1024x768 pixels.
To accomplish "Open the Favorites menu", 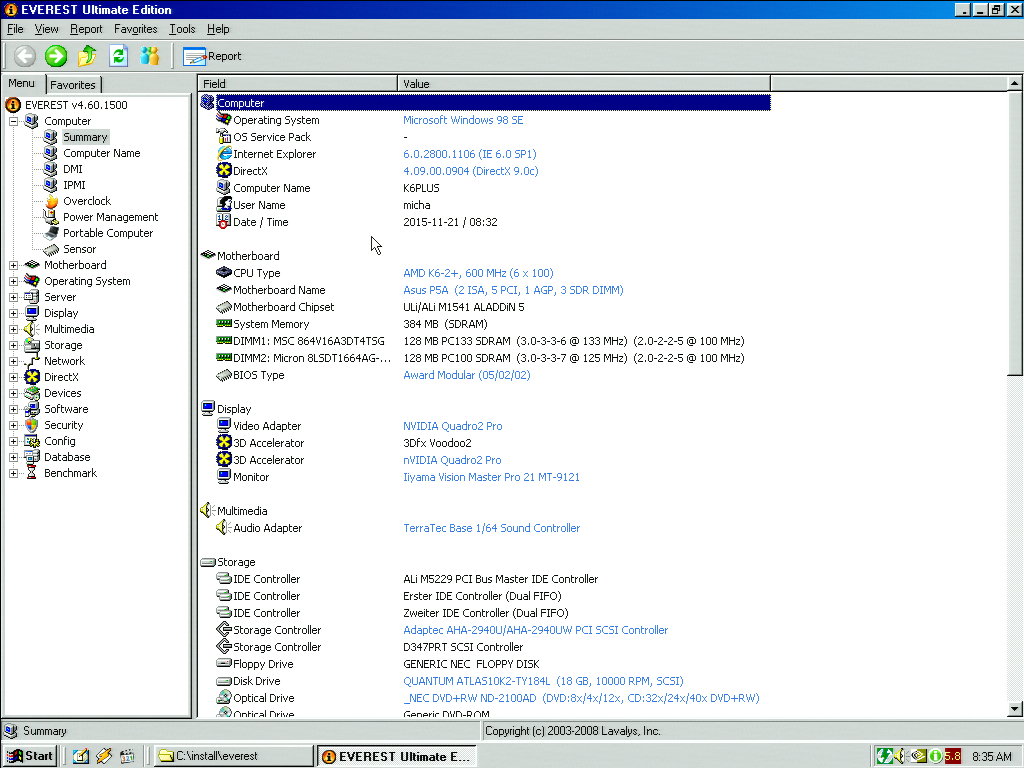I will [136, 29].
